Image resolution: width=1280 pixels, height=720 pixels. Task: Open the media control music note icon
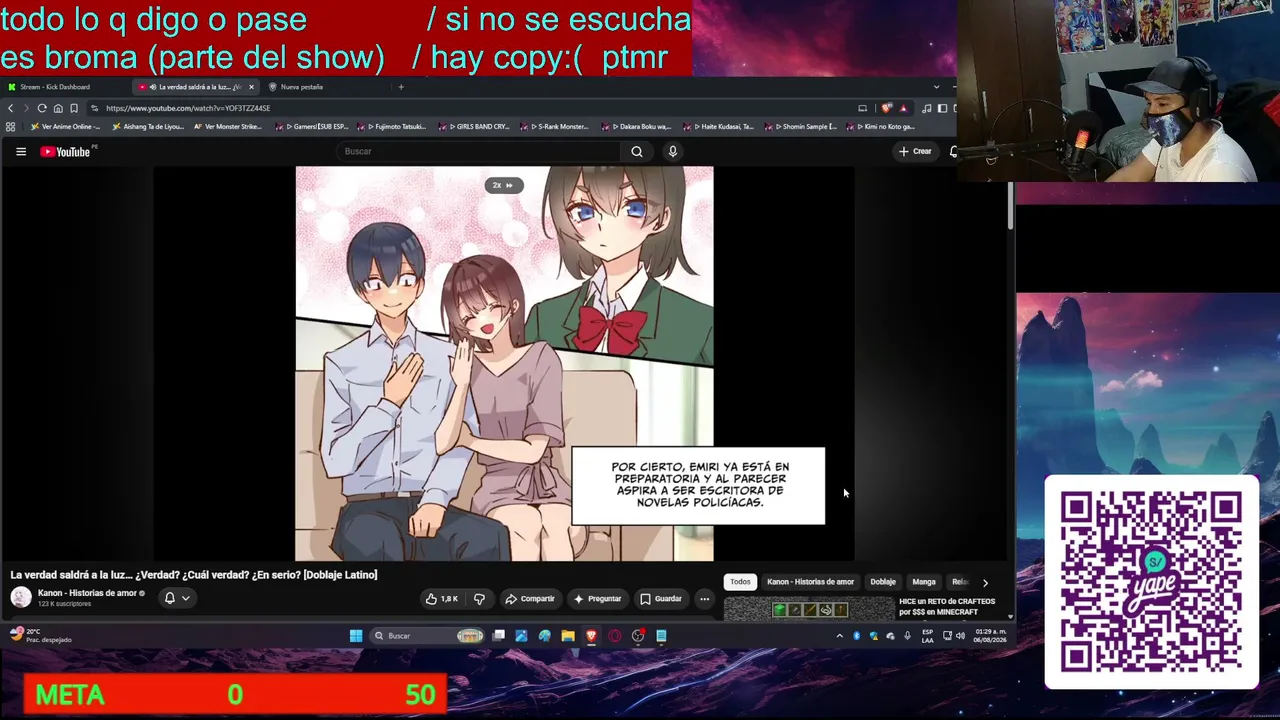(927, 108)
